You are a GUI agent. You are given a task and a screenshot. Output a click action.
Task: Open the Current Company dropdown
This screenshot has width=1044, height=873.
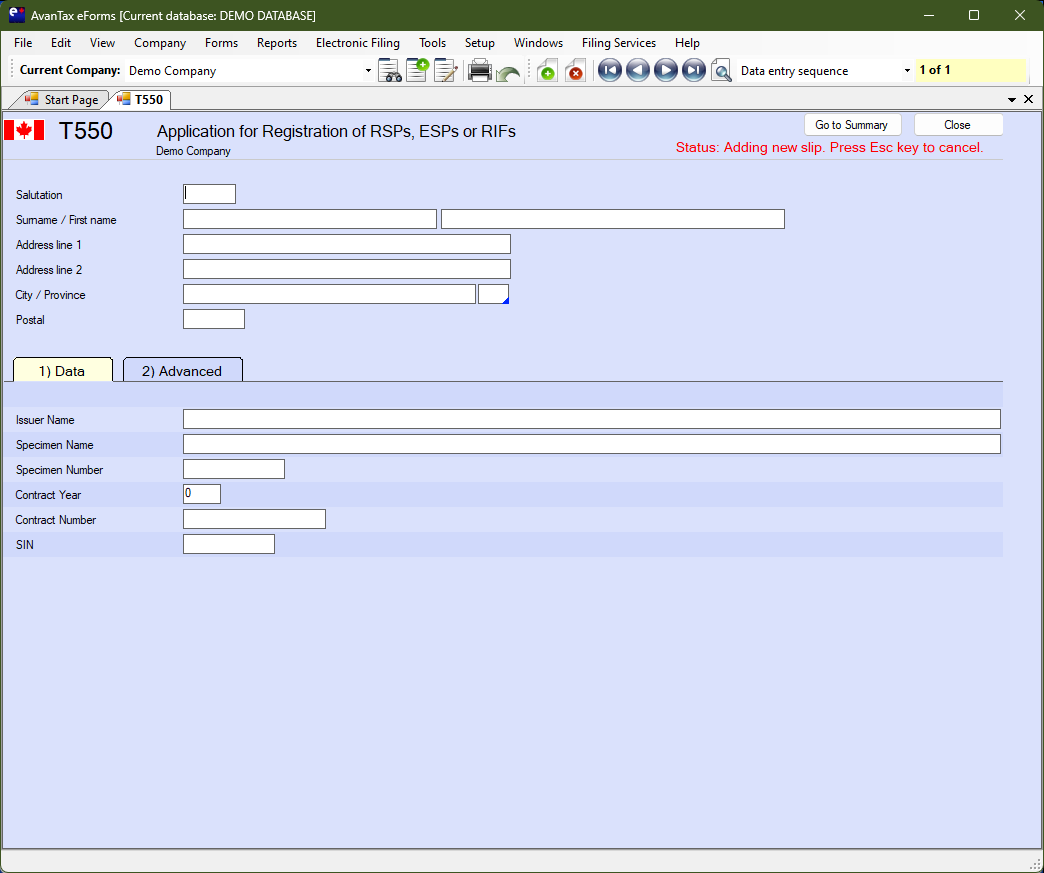pos(368,71)
